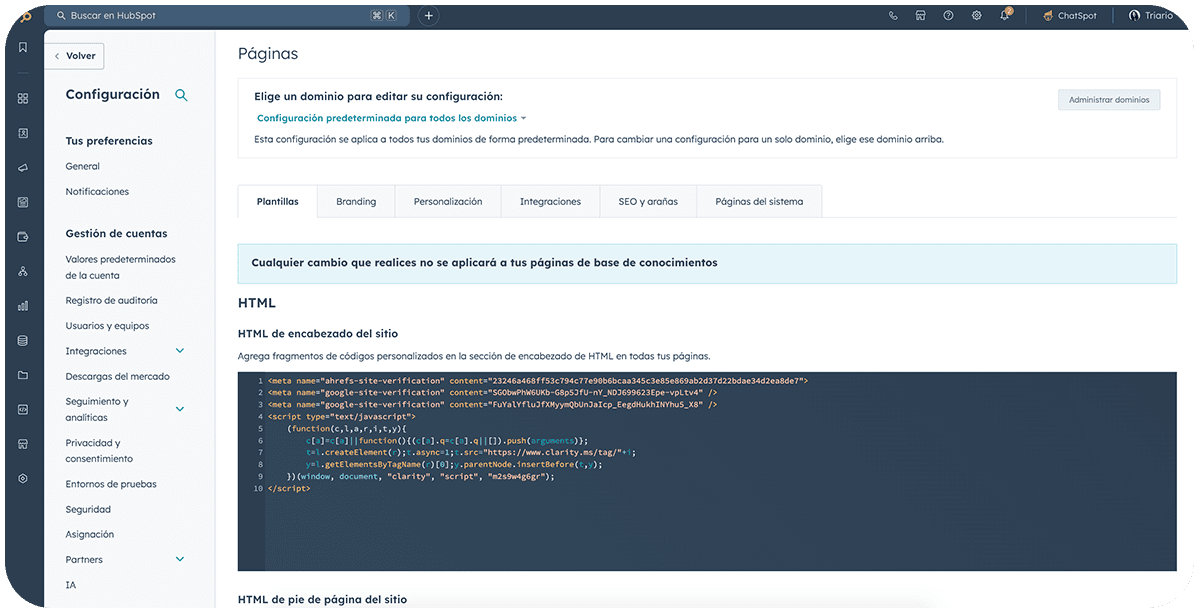Switch to the Personalización tab

[448, 201]
